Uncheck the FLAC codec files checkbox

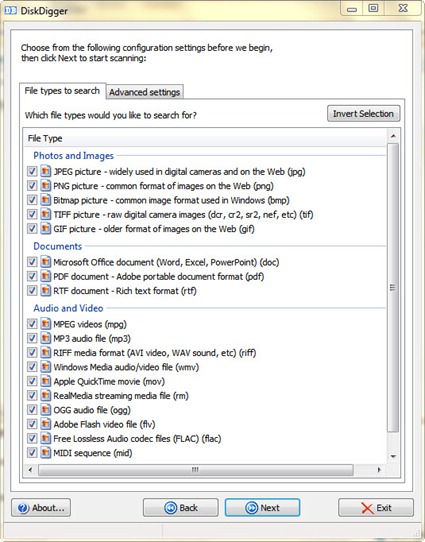32,439
